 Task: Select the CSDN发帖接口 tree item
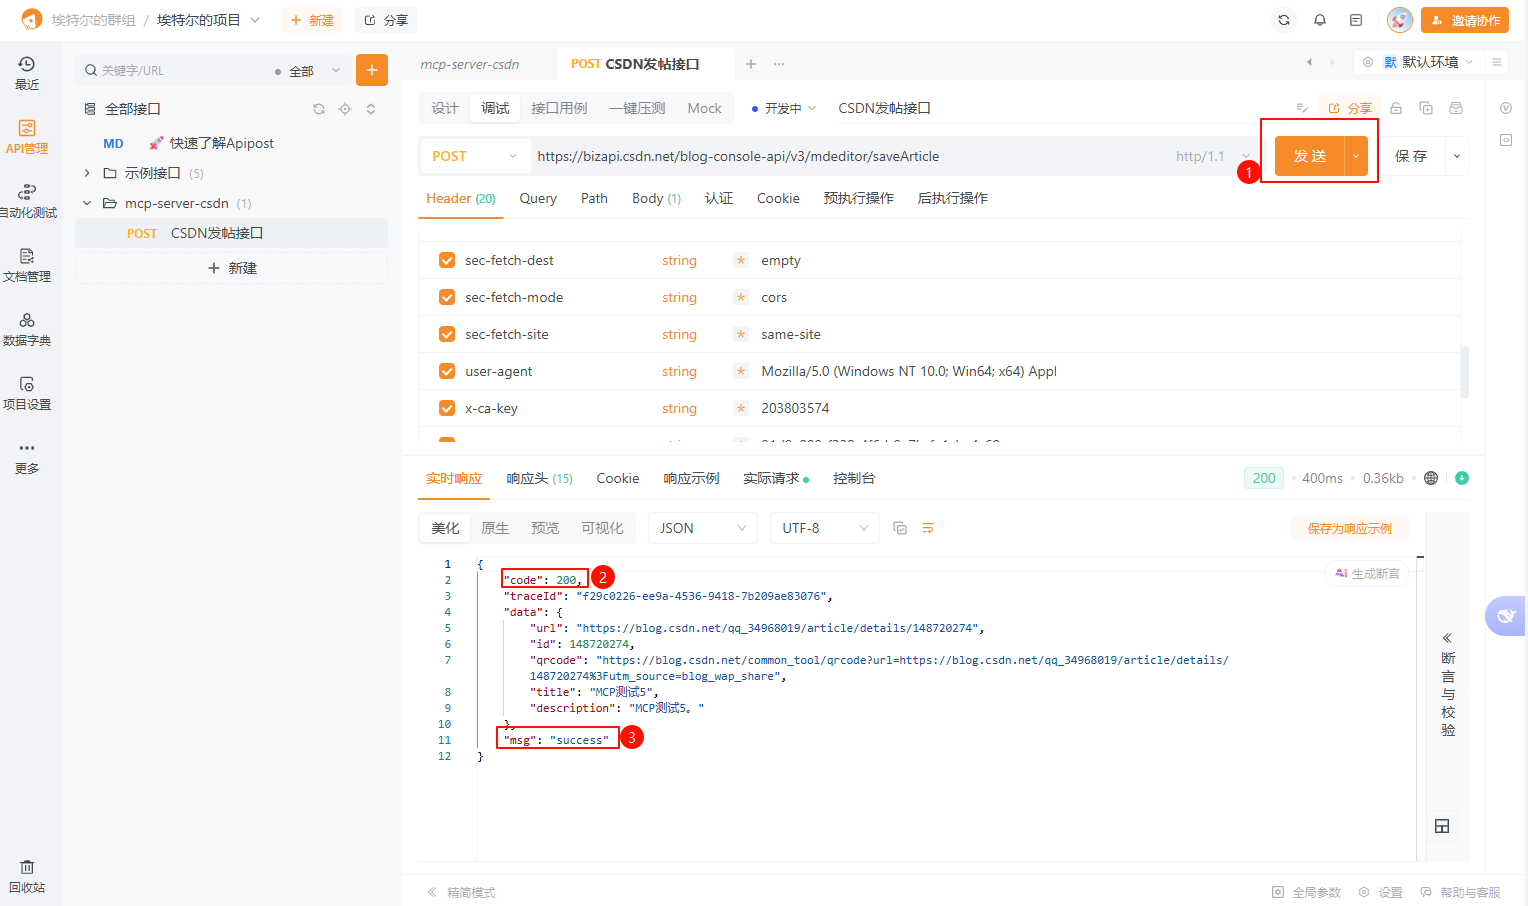pos(232,233)
